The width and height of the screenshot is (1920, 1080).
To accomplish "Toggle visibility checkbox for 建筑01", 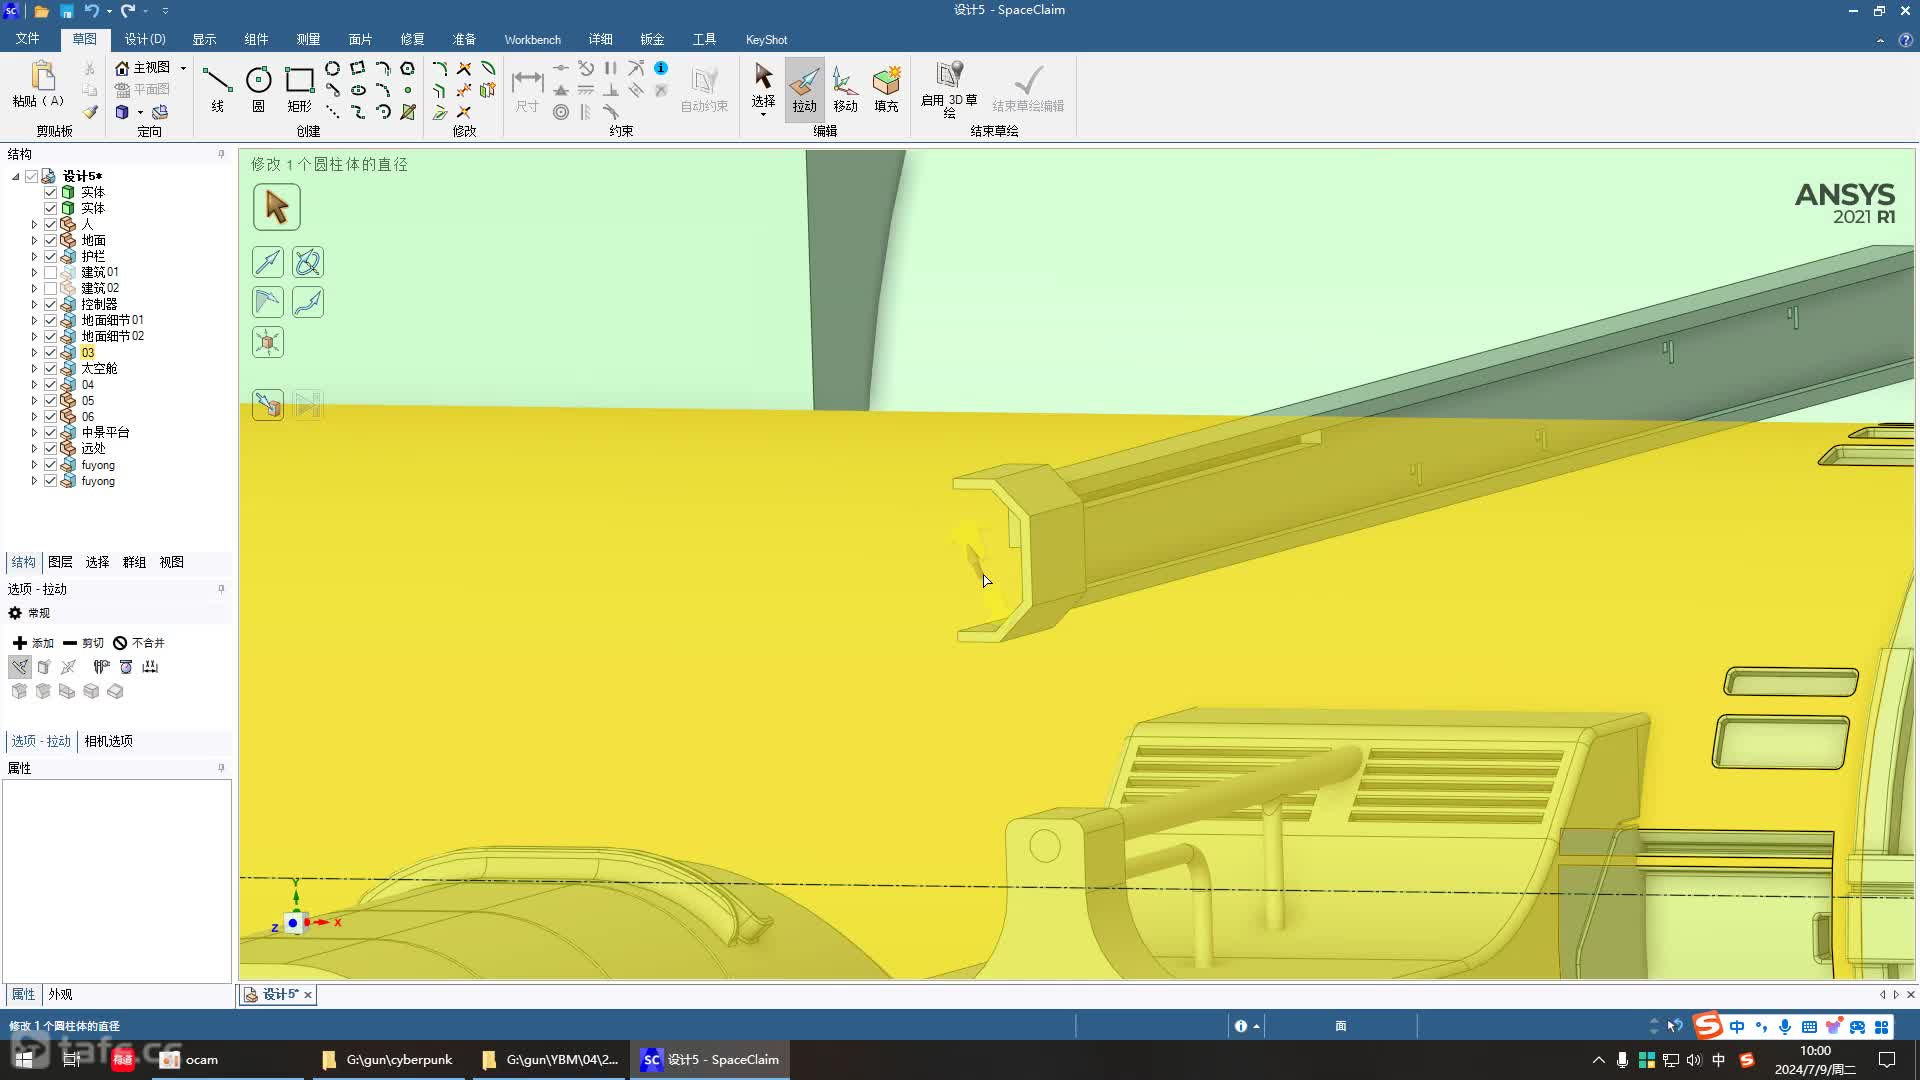I will 50,272.
